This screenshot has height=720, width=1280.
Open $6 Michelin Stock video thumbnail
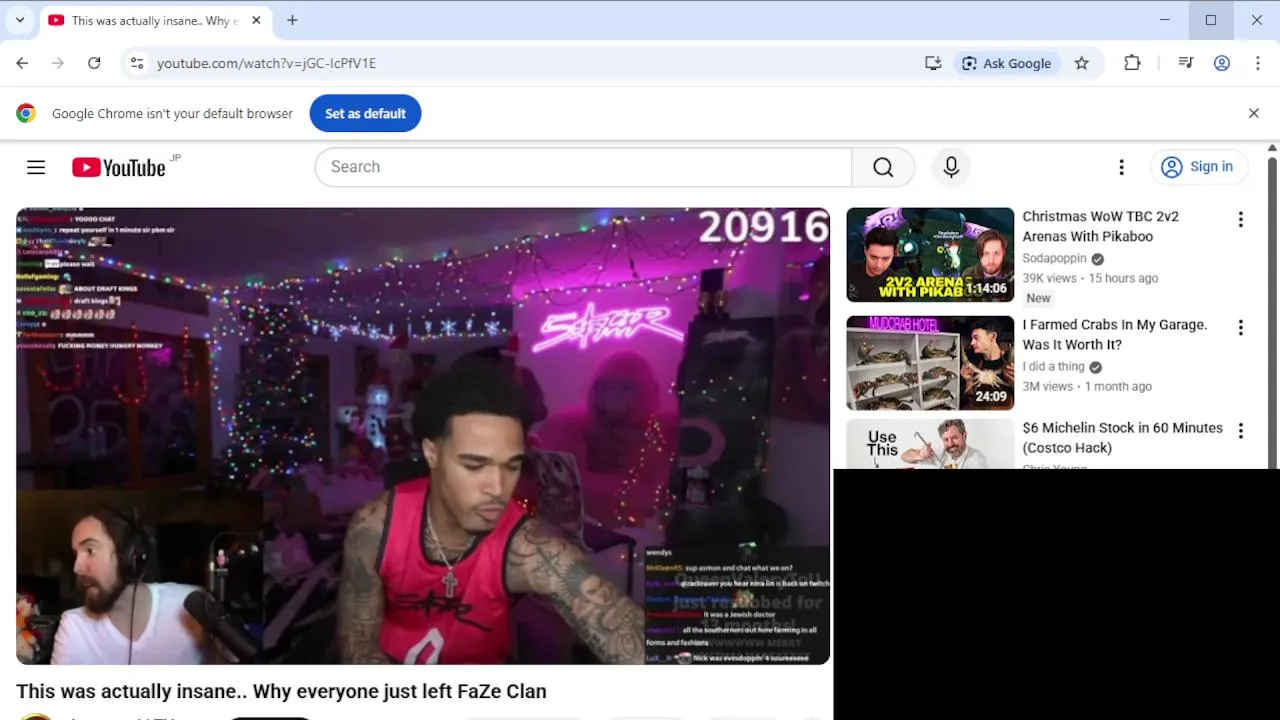tap(930, 443)
